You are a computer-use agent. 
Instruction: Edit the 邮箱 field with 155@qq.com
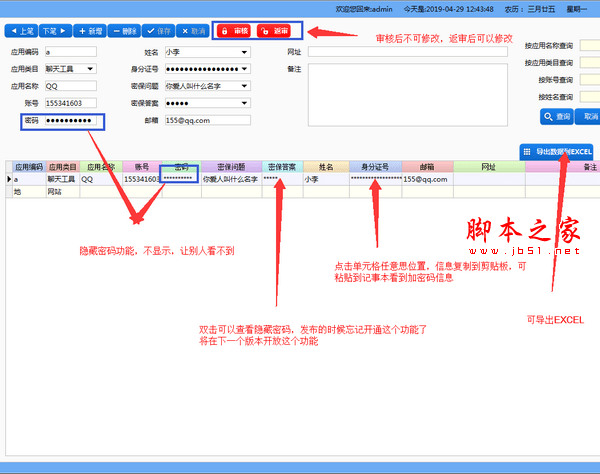click(208, 121)
